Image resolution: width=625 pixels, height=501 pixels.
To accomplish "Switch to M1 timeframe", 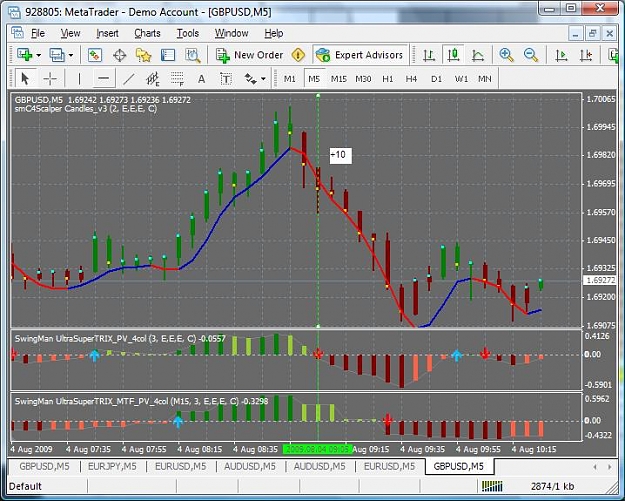I will pos(290,79).
